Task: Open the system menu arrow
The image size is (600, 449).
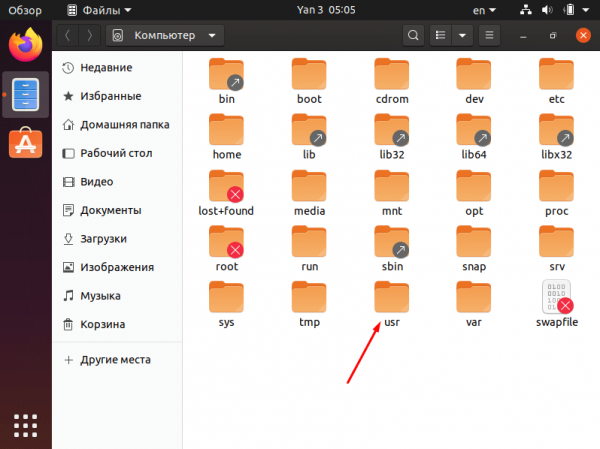Action: coord(585,10)
